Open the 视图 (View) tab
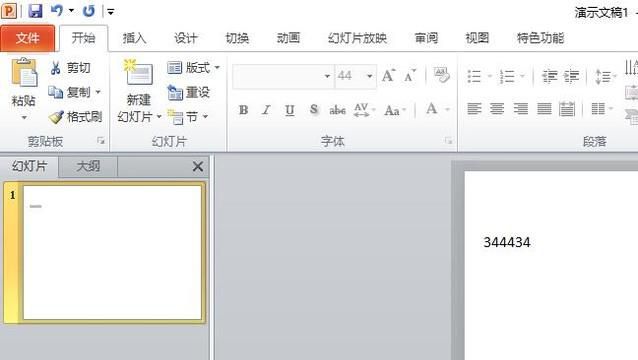 477,38
